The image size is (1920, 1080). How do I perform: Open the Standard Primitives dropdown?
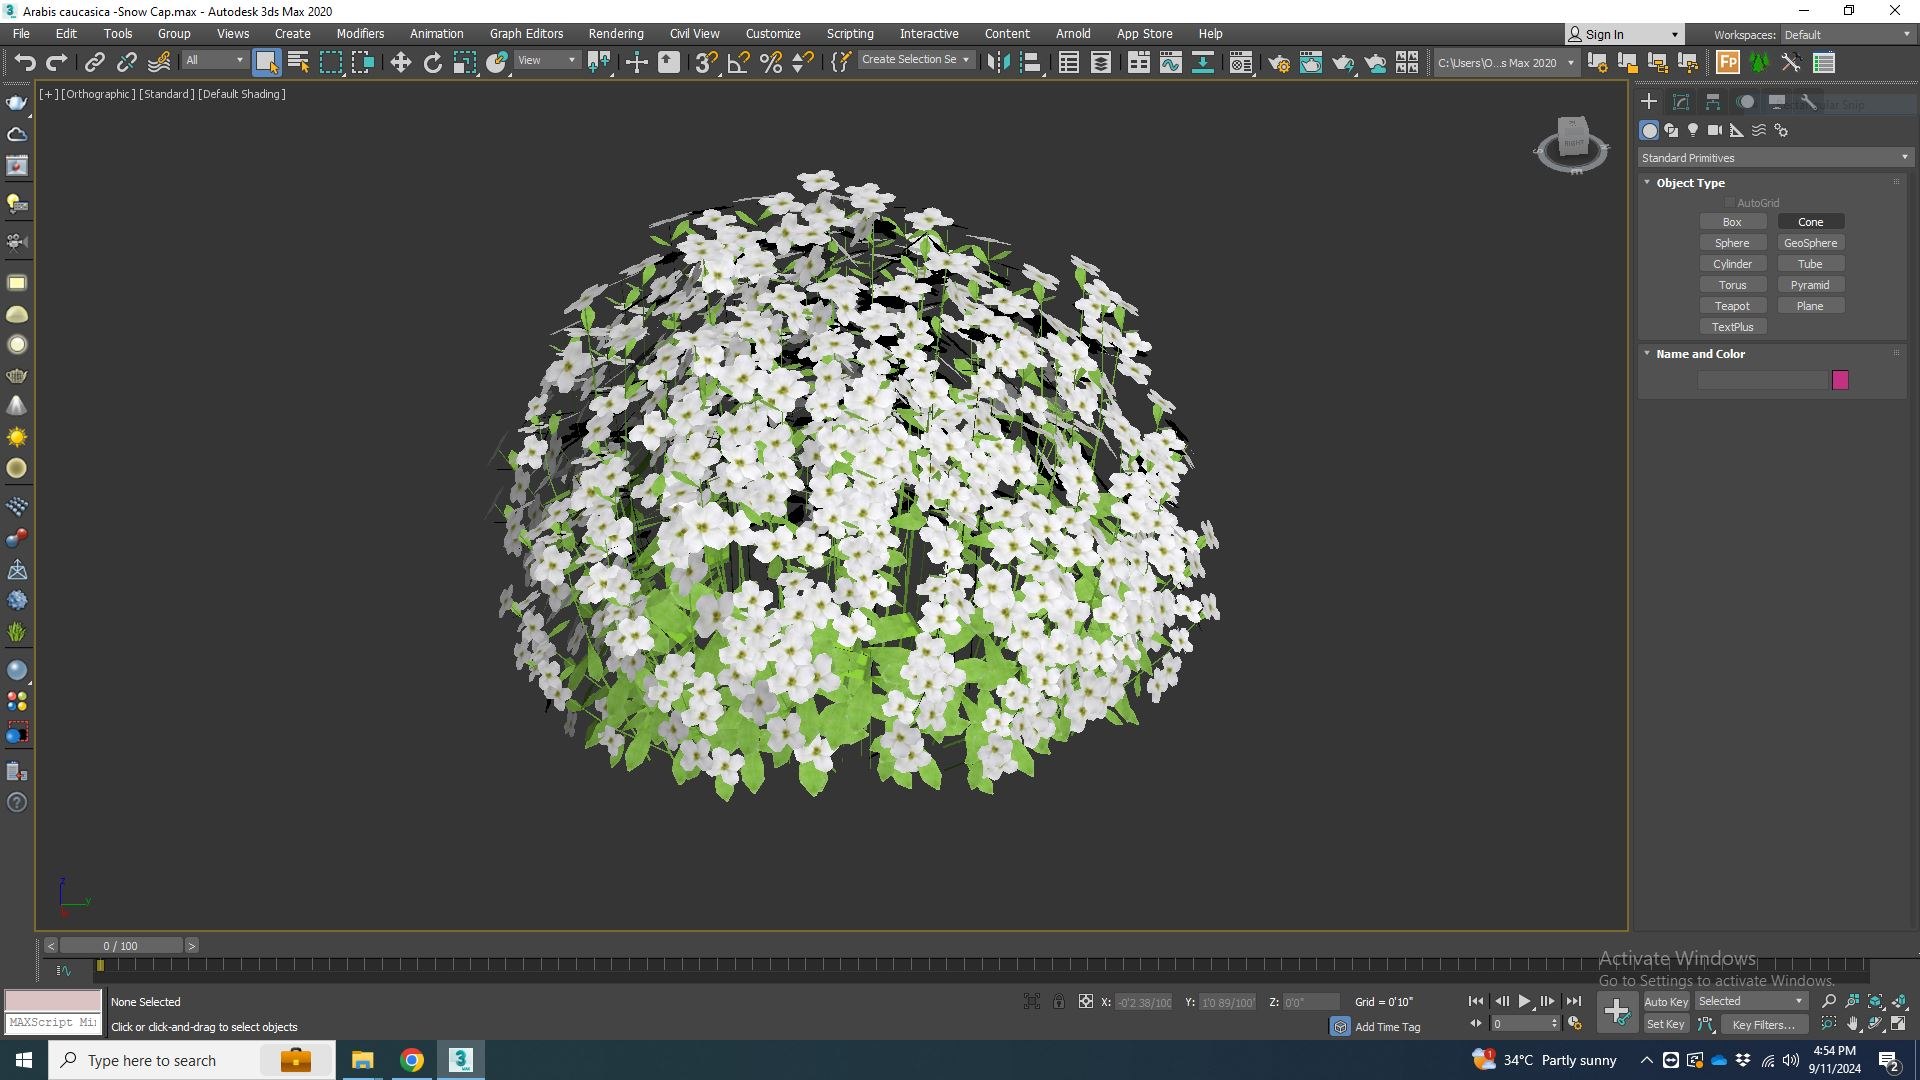[x=1775, y=158]
